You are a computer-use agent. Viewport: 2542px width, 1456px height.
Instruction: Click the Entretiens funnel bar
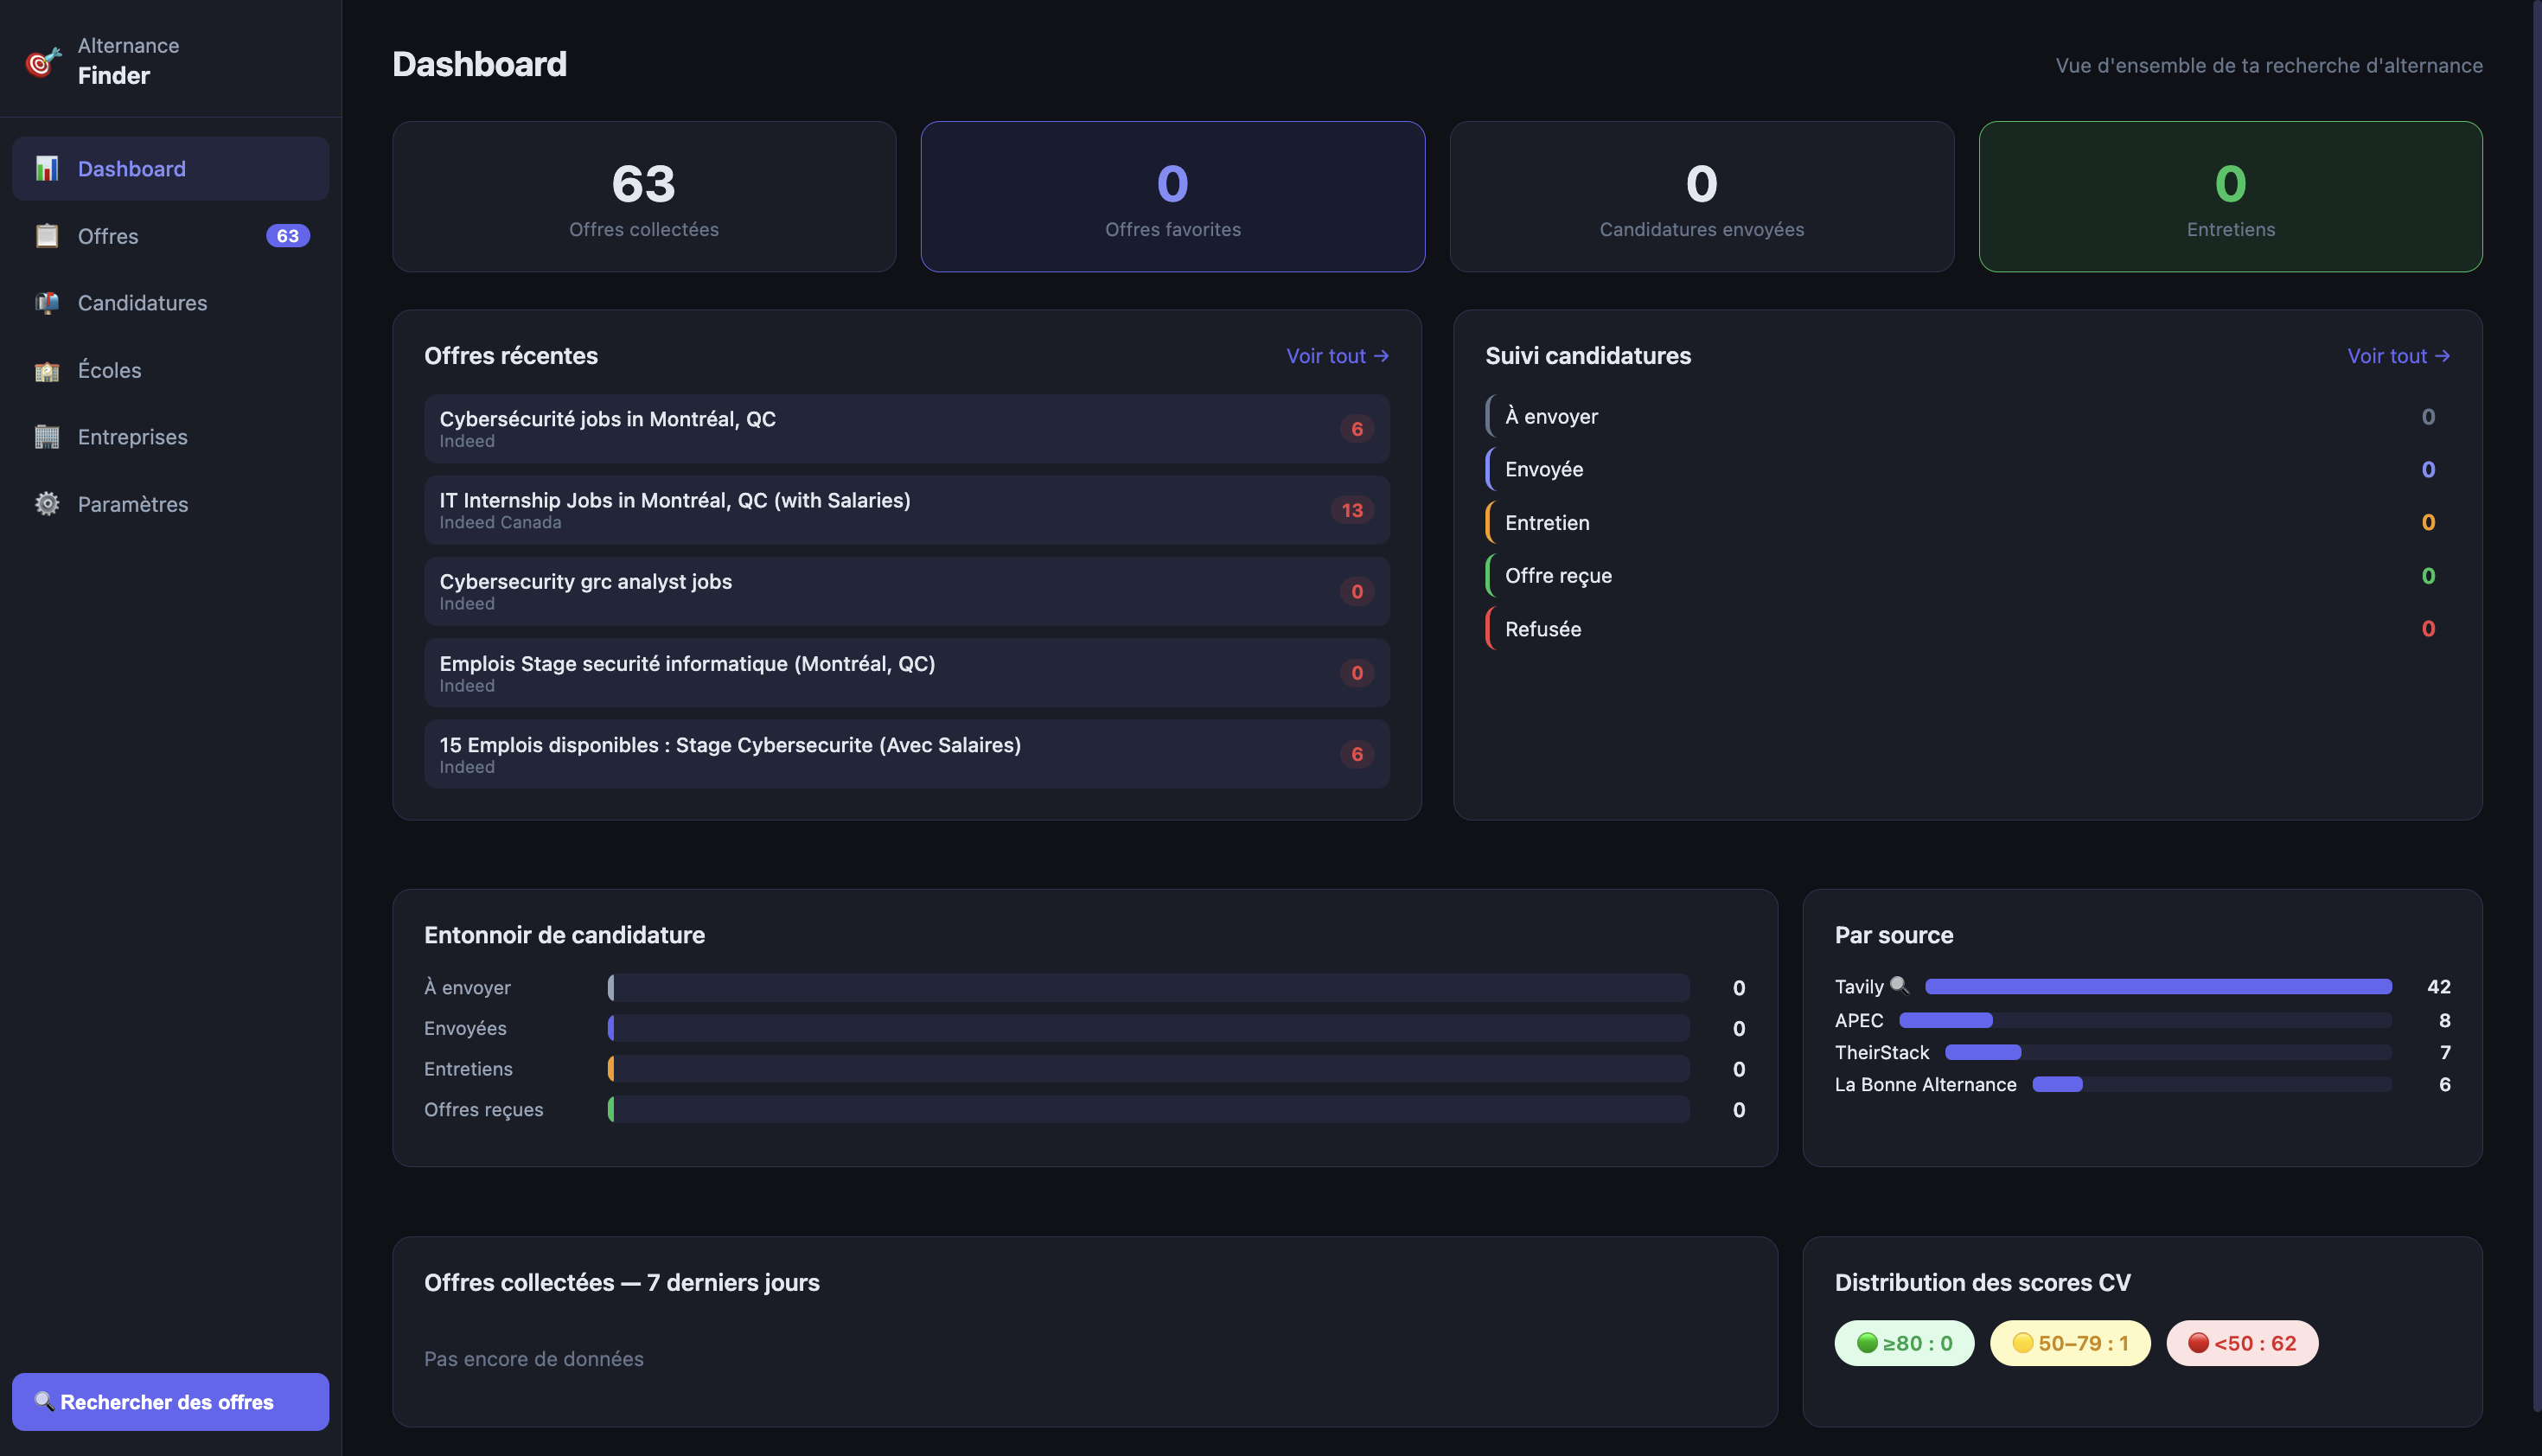point(1149,1069)
